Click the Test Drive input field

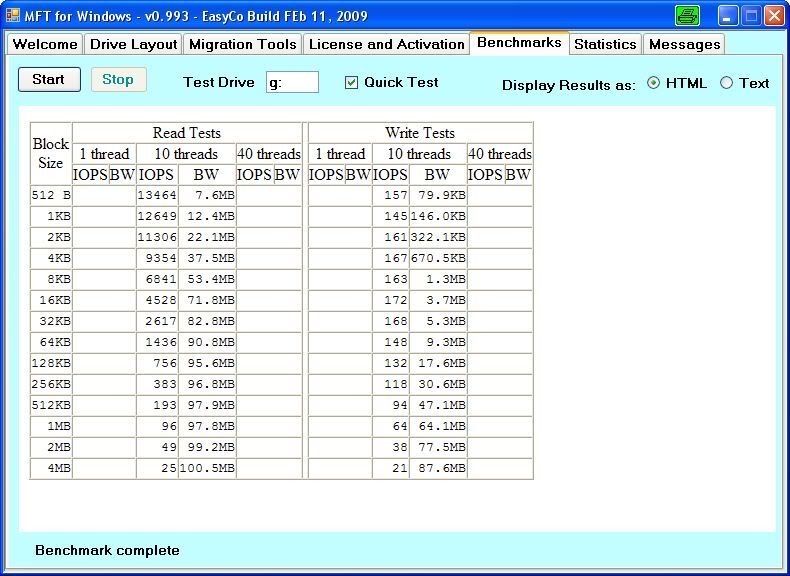click(292, 83)
